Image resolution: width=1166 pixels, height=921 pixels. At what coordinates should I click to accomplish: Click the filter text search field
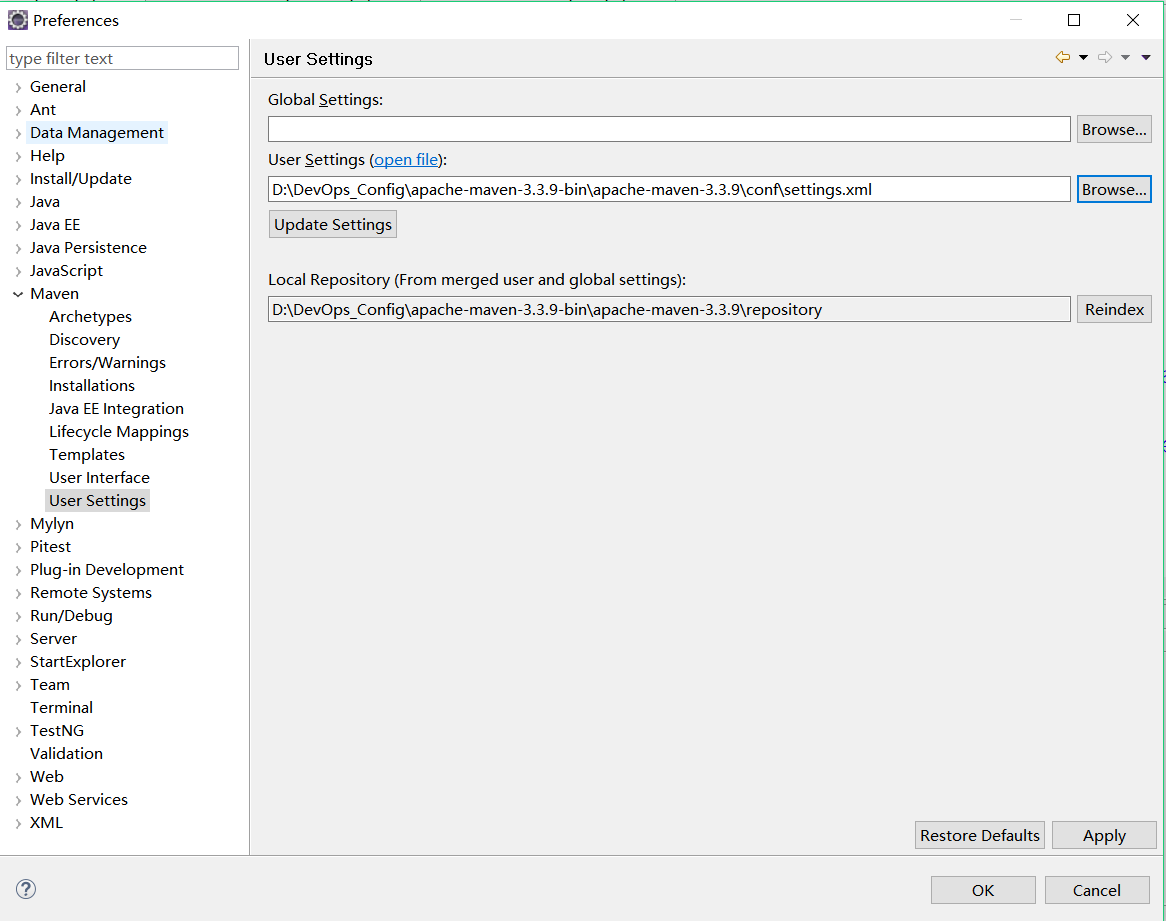click(122, 59)
